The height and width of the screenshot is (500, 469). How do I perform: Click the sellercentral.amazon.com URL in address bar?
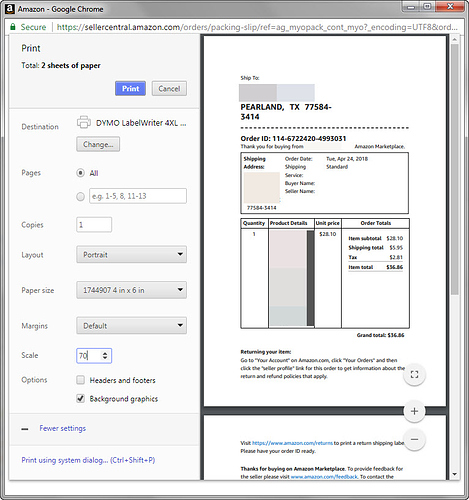tap(257, 27)
